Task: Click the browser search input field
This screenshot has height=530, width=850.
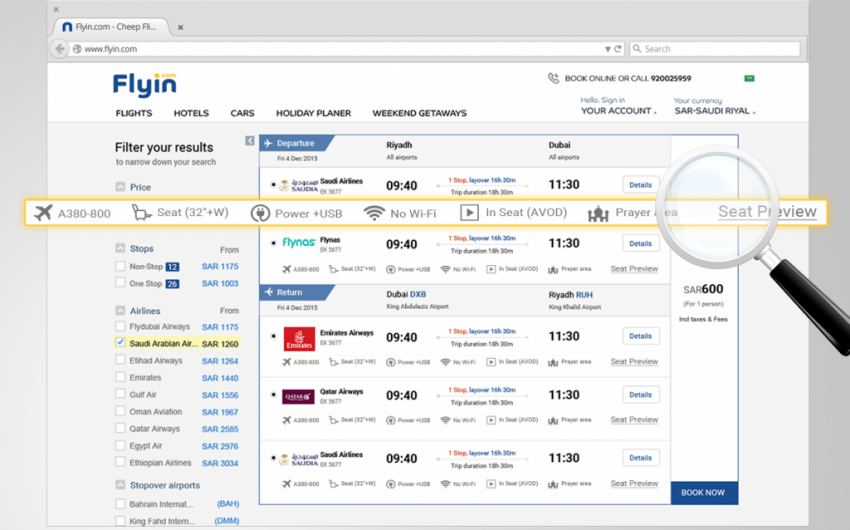Action: tap(715, 48)
